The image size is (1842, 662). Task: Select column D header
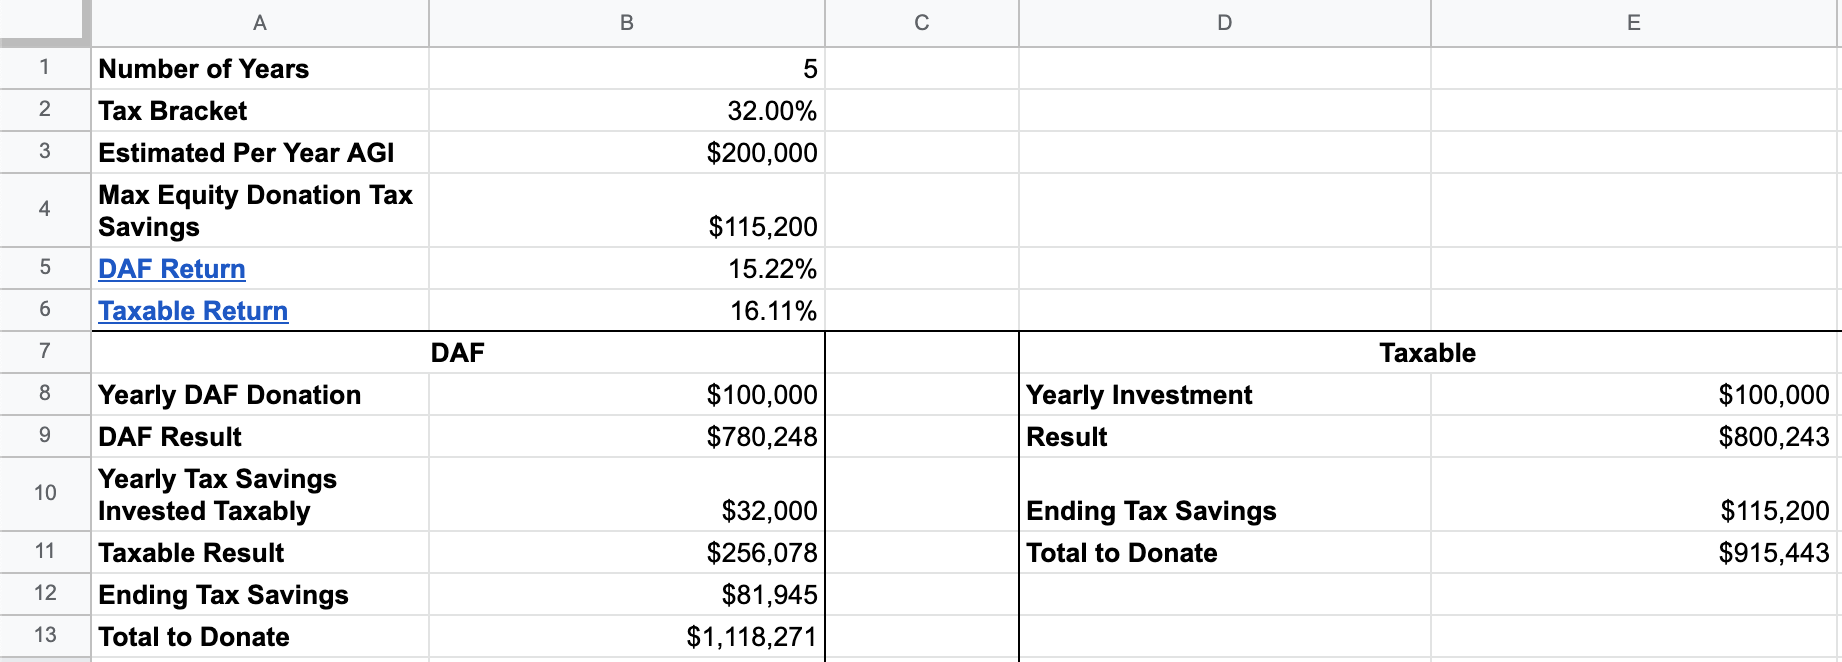[1224, 22]
